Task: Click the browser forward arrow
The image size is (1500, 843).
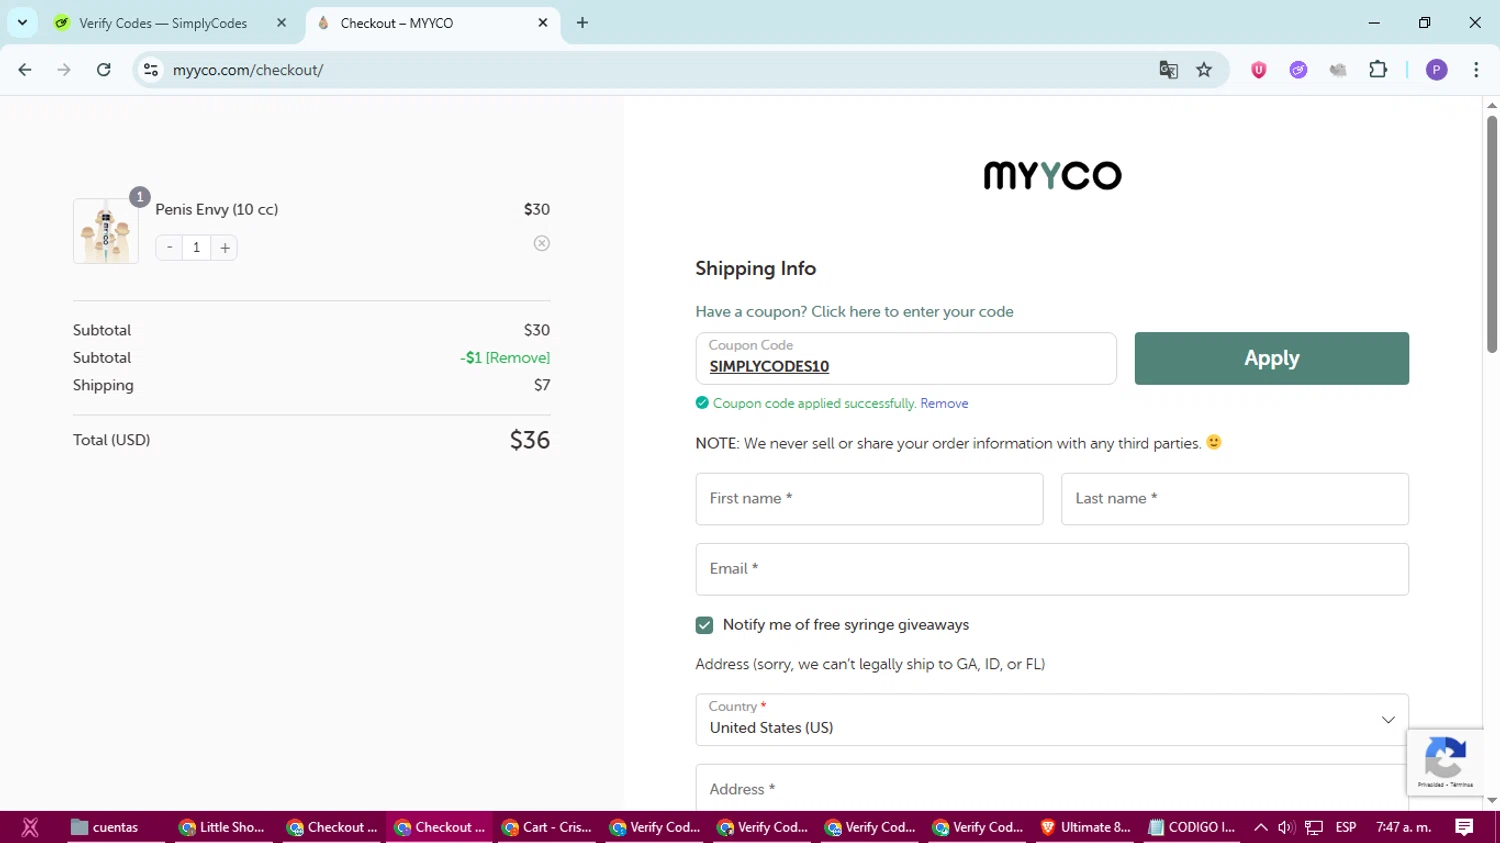Action: tap(64, 70)
